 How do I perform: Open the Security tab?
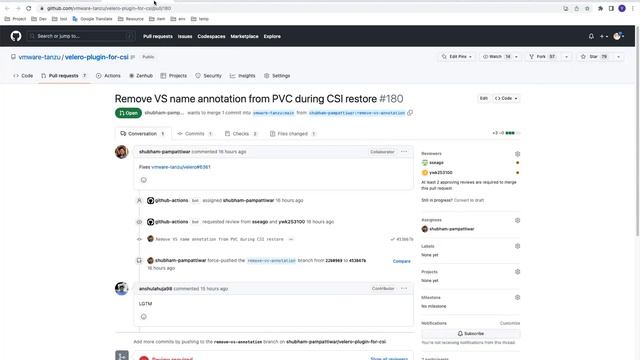click(208, 76)
